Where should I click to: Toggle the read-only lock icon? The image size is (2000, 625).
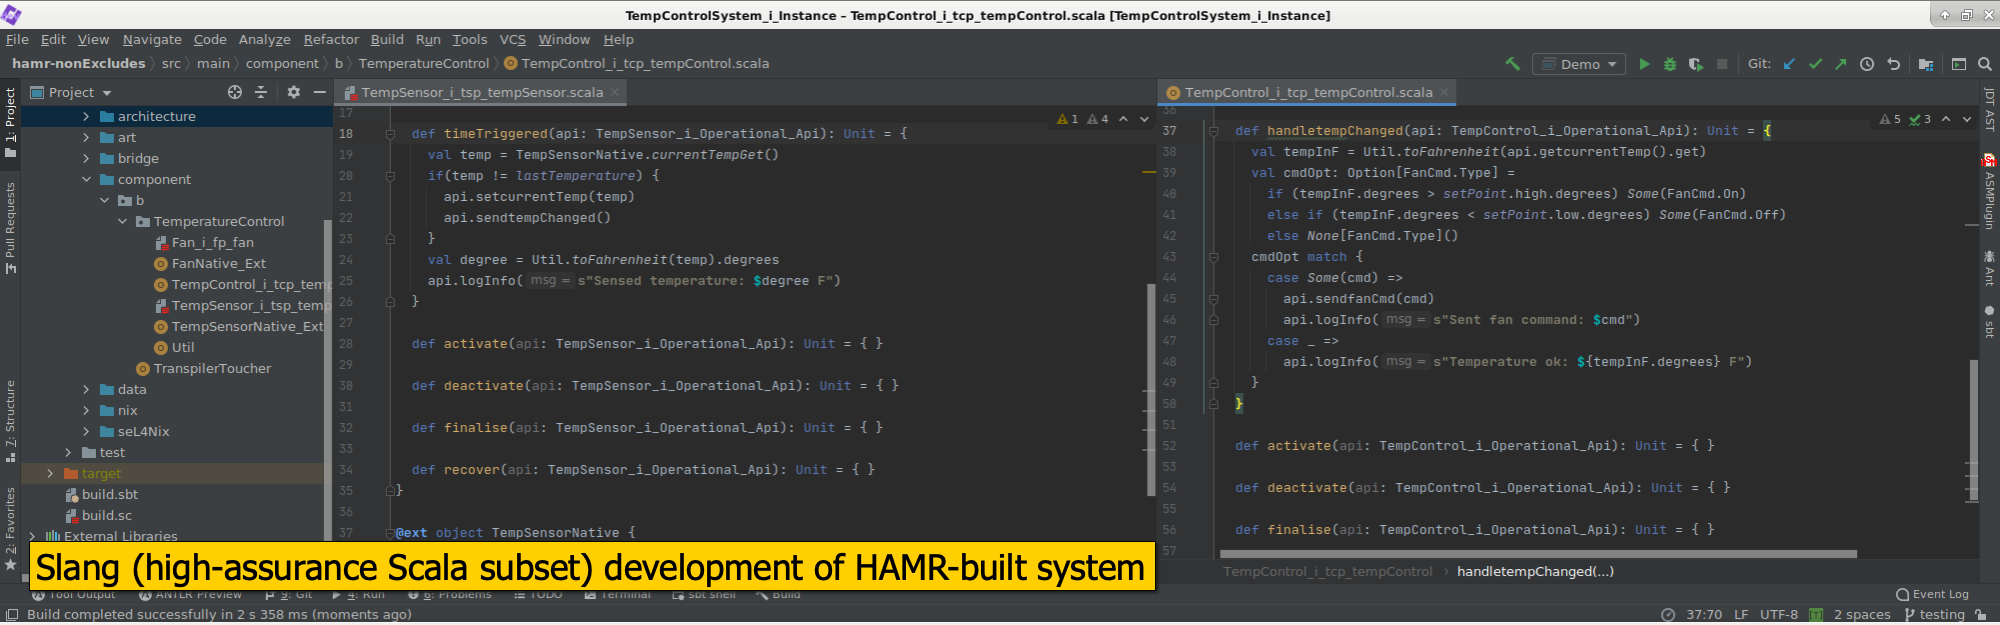(x=1981, y=615)
